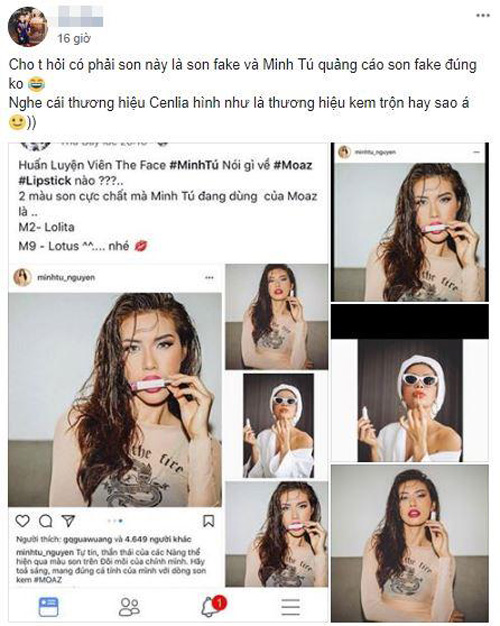Like the Instagram photo with heart icon

tap(22, 521)
